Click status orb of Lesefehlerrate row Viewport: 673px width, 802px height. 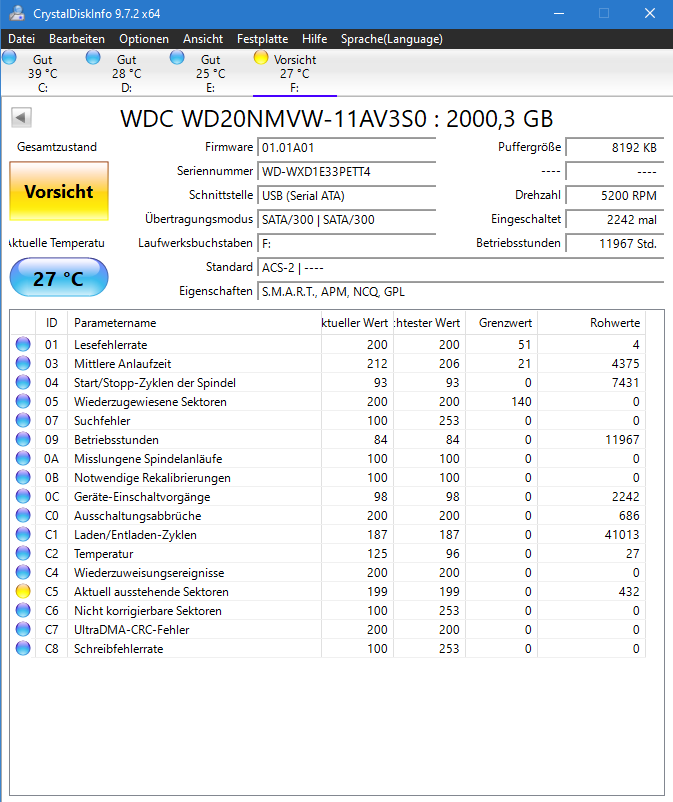23,344
